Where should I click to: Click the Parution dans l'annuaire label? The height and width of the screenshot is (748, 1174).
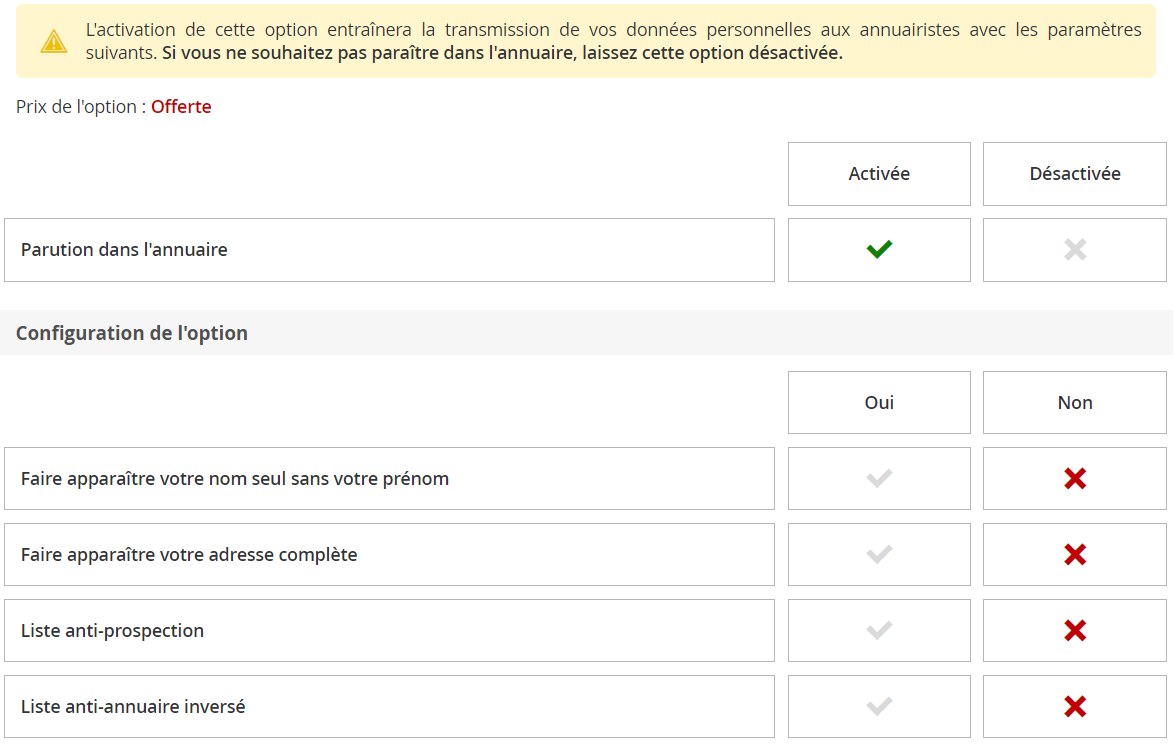124,250
